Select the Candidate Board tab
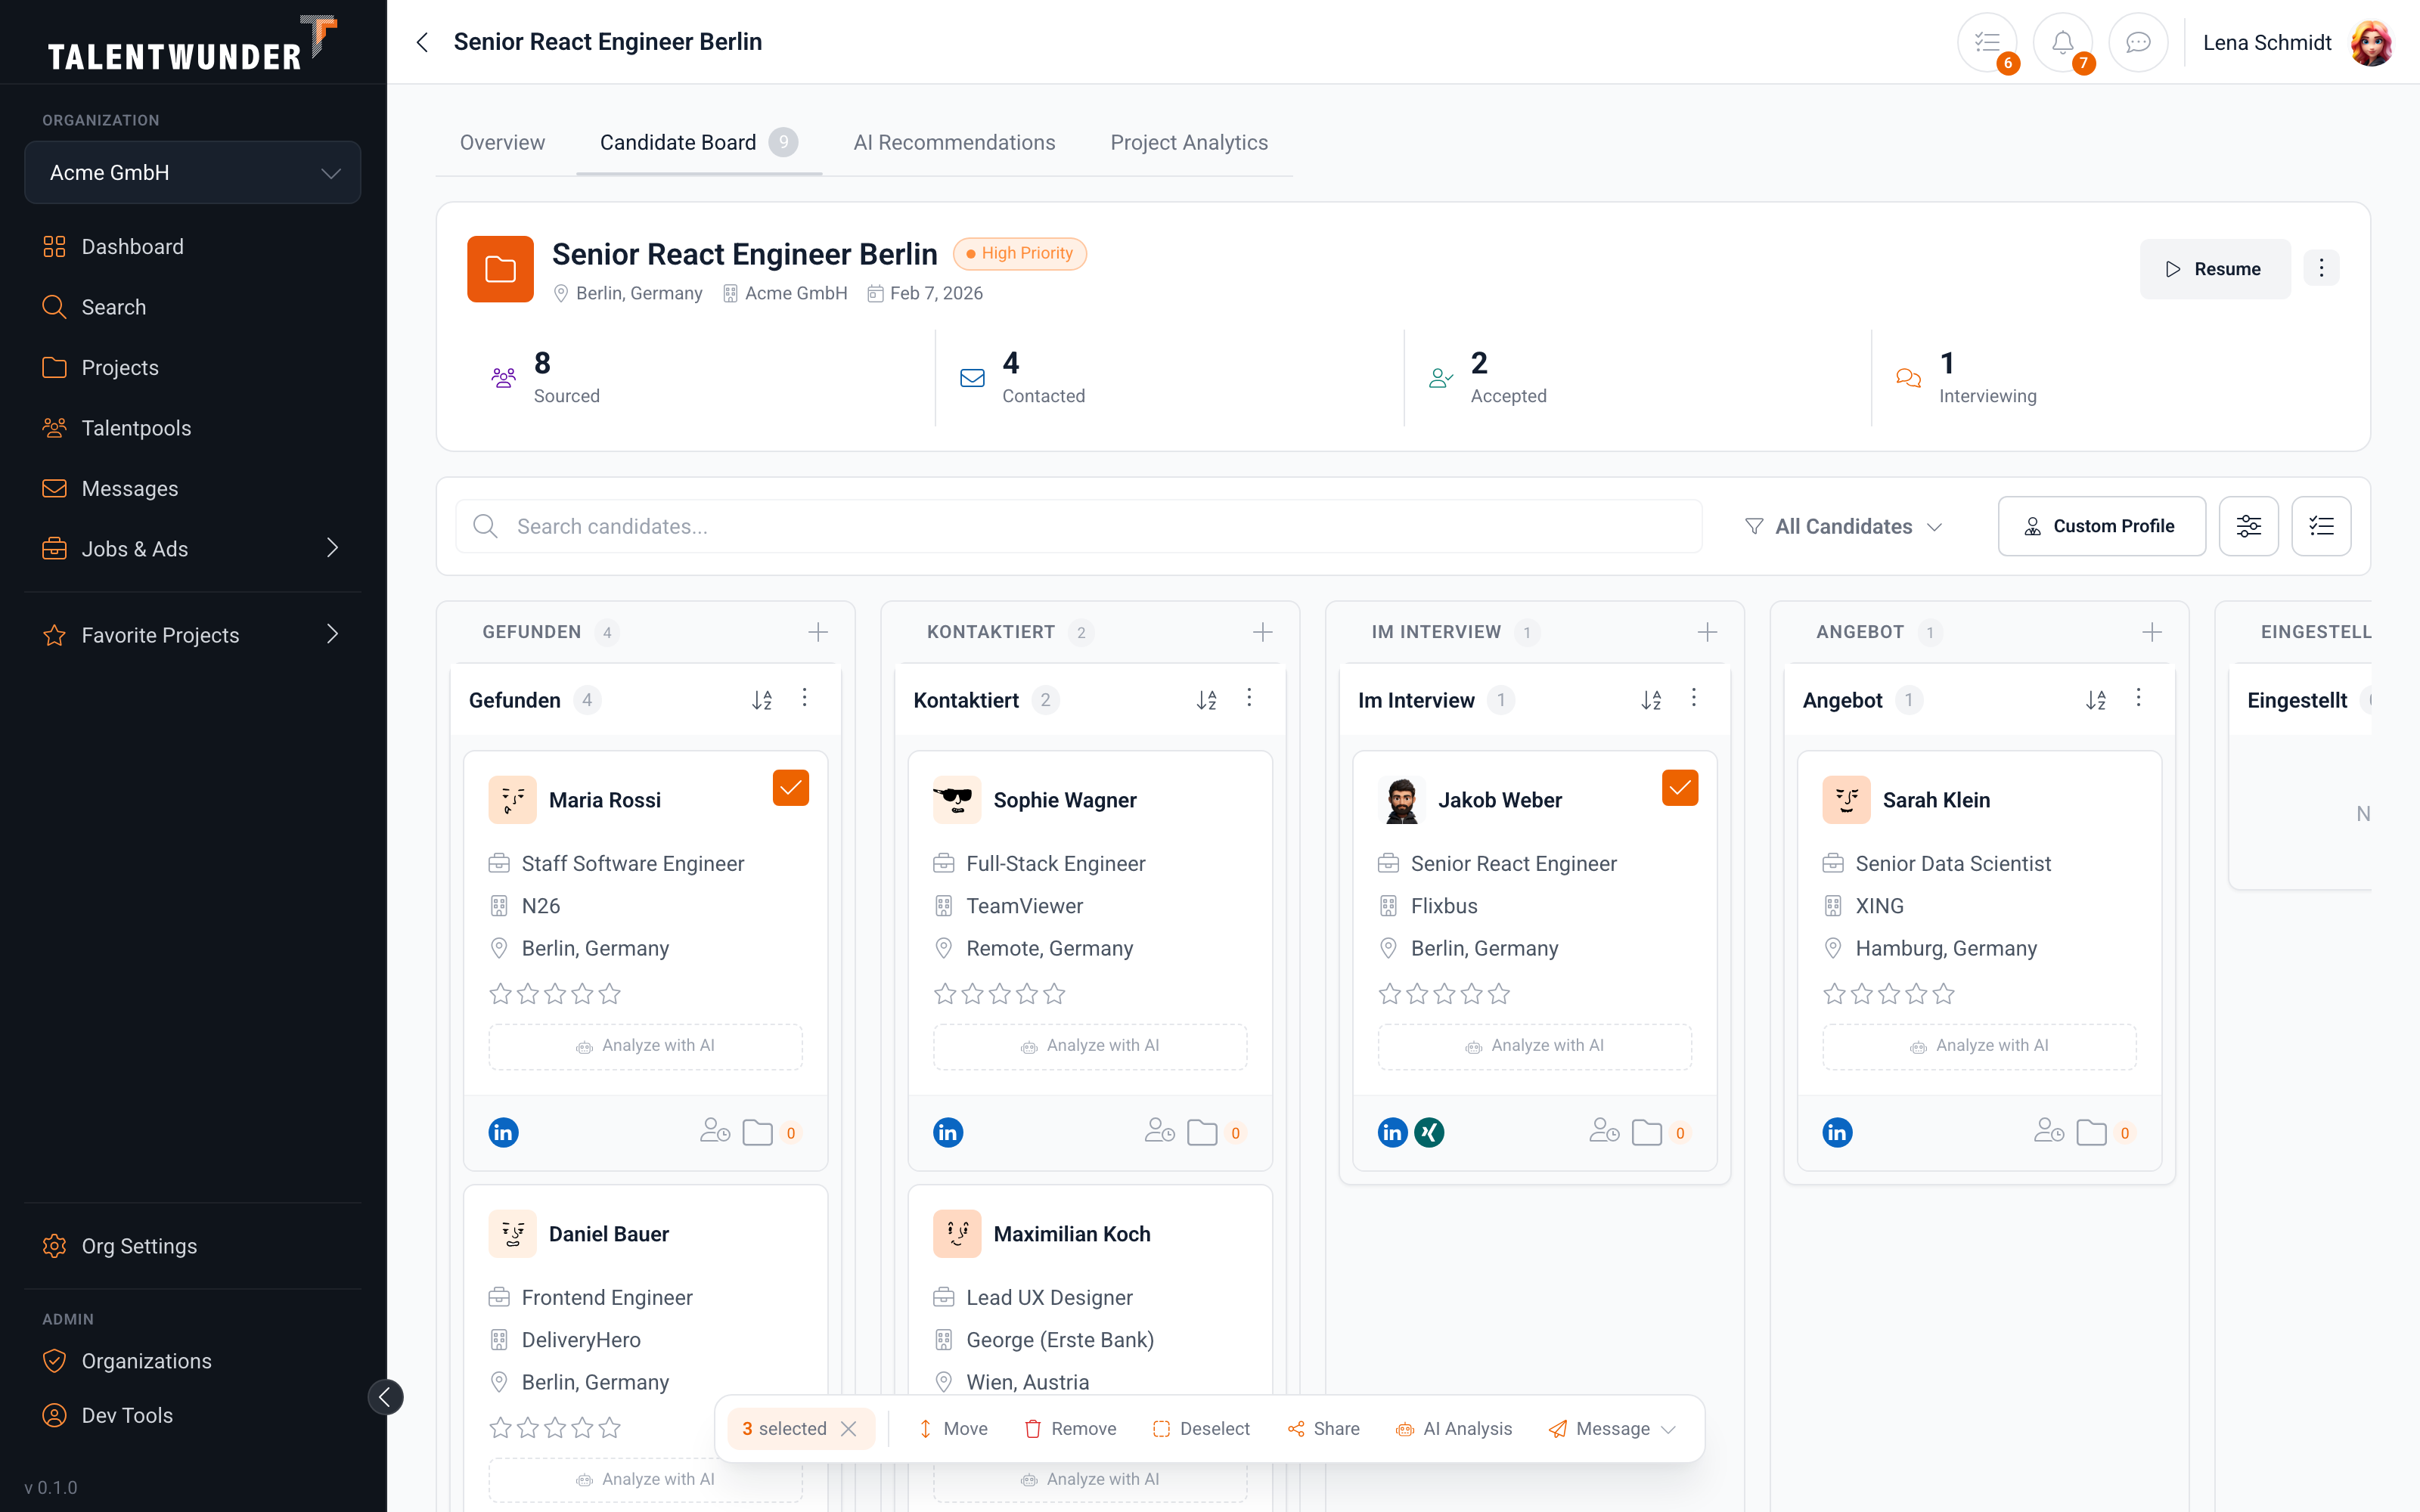Screen dimensions: 2420x1512 [x=699, y=143]
